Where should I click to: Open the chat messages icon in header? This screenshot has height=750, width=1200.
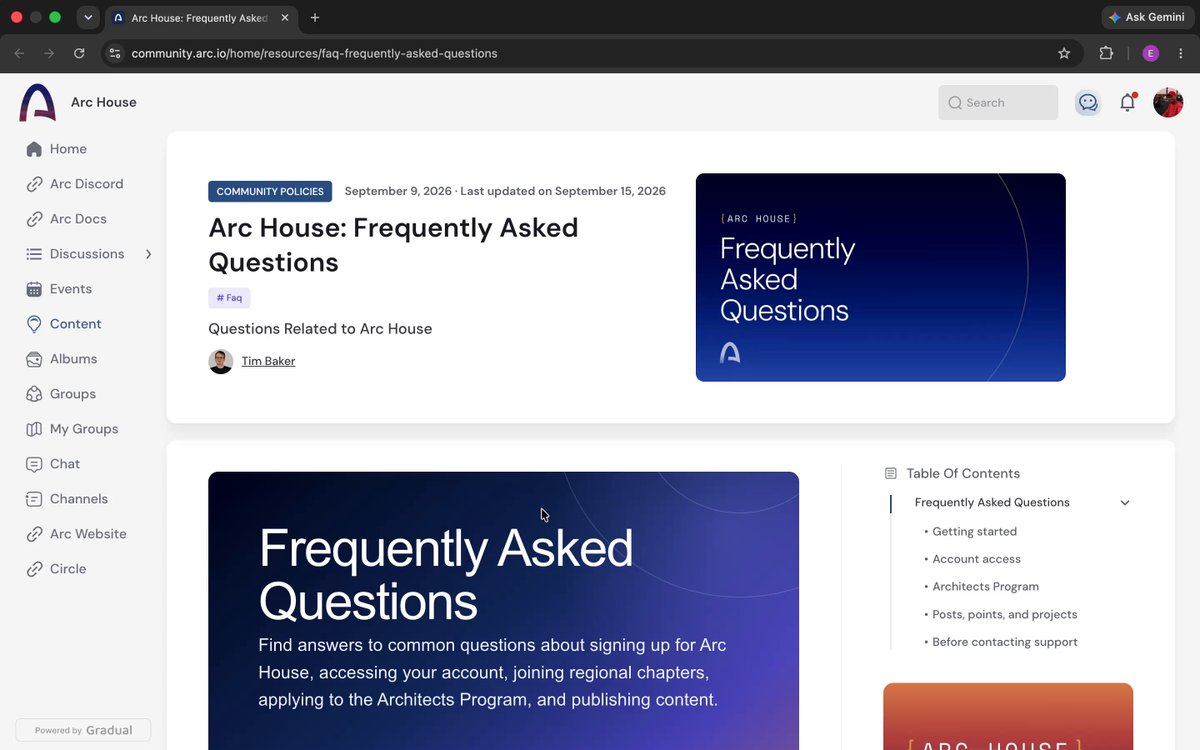point(1088,102)
